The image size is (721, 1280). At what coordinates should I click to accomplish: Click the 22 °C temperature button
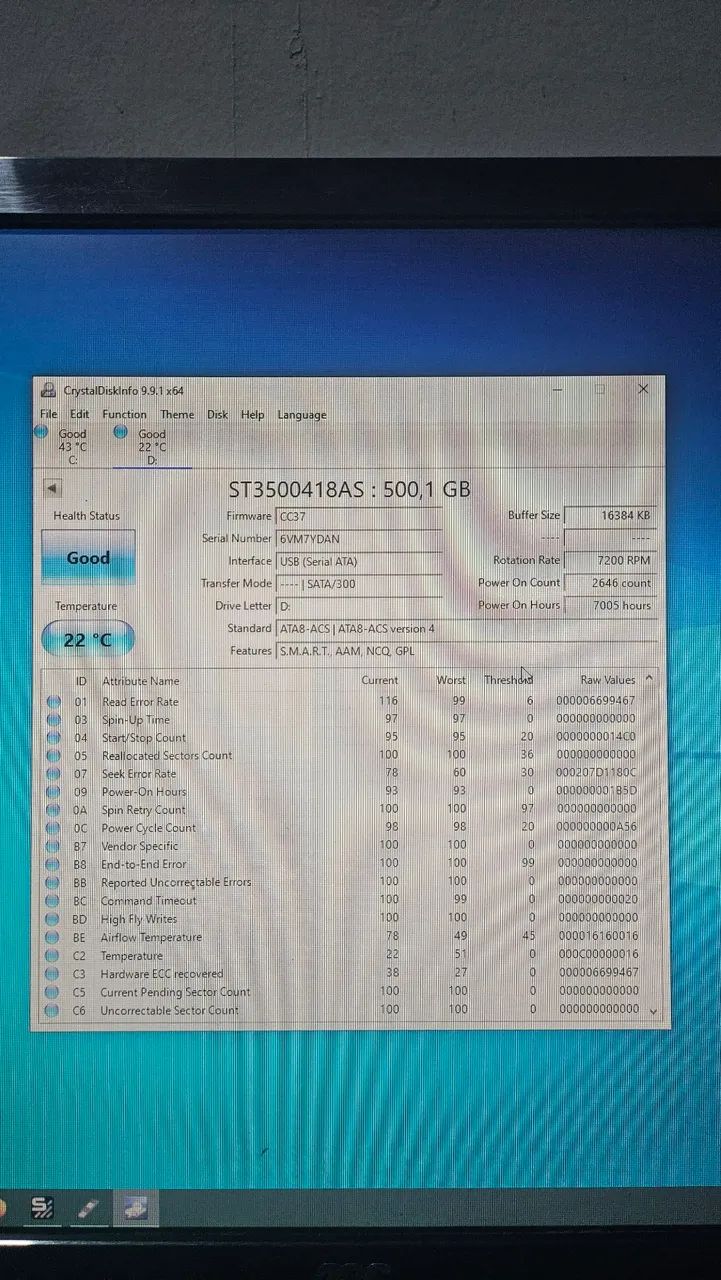88,639
